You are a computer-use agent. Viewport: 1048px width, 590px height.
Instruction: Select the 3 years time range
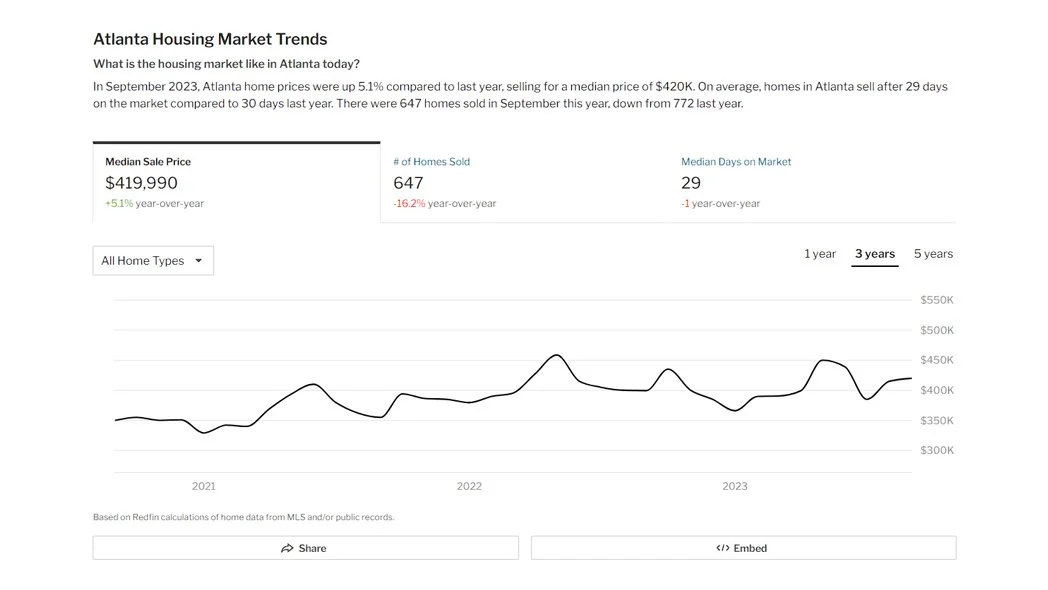[x=875, y=254]
